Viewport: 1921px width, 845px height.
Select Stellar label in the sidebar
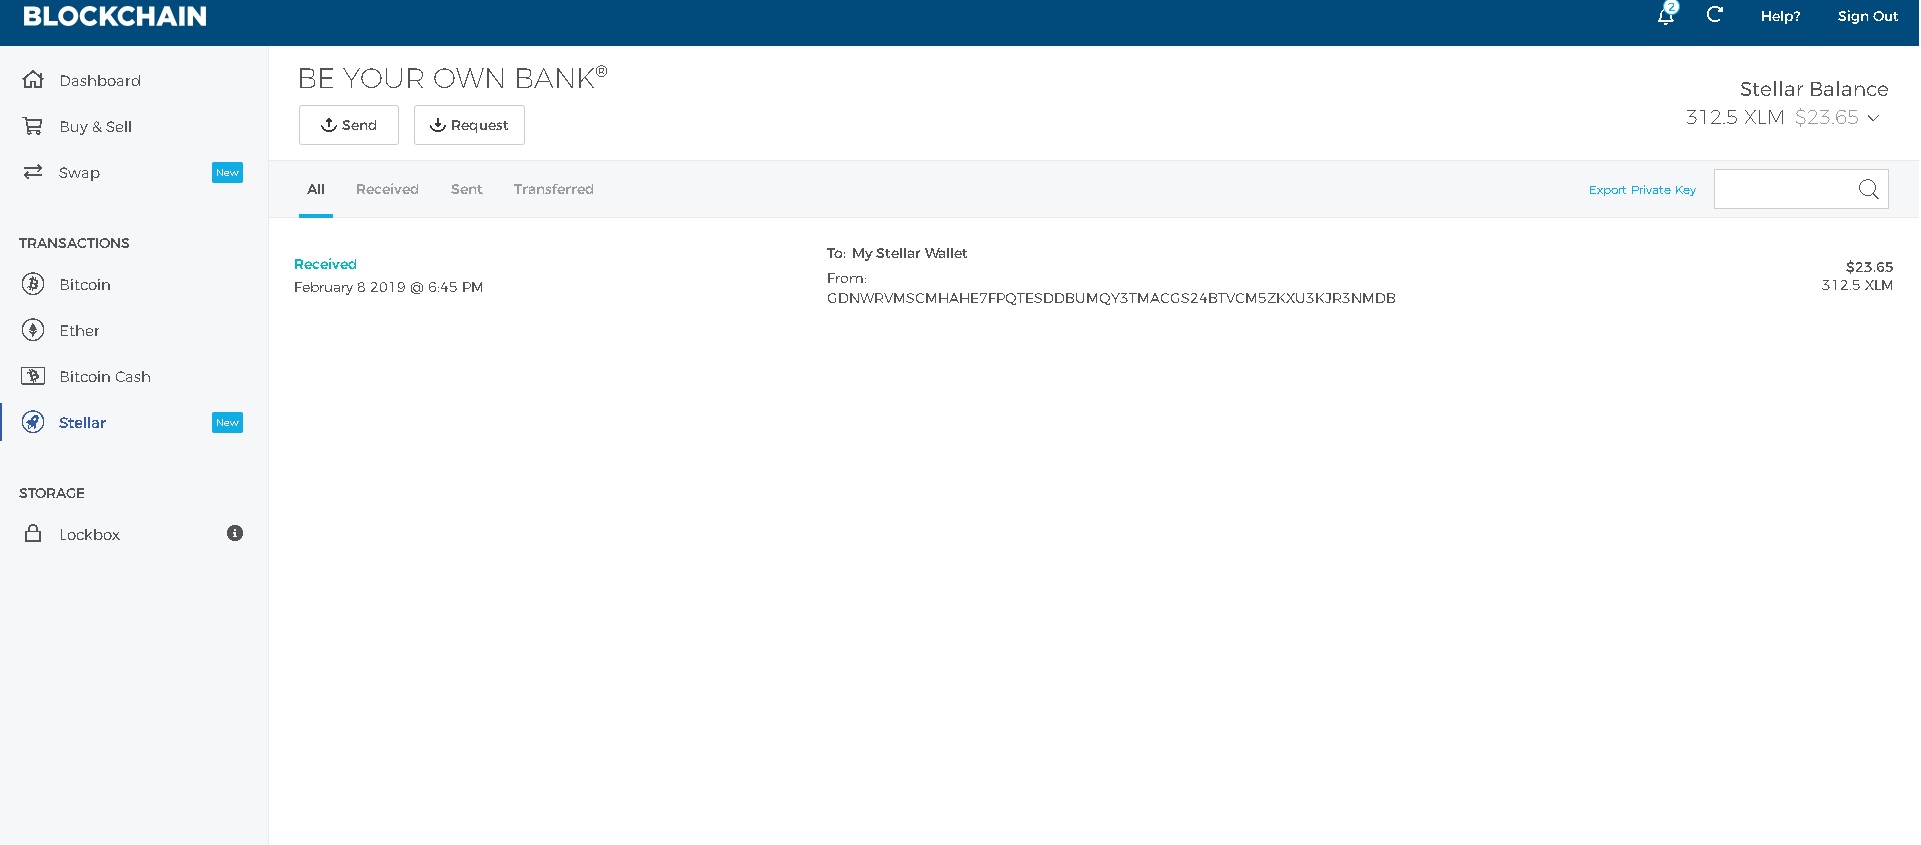coord(82,422)
